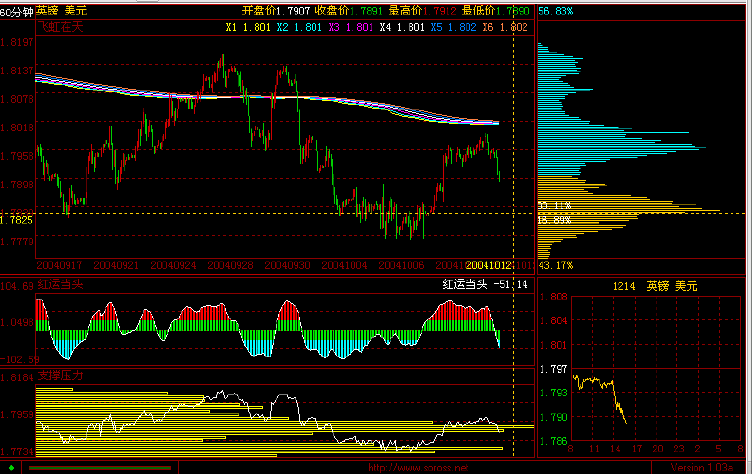This screenshot has height=474, width=752.
Task: Click the 1.8137 price axis label
Action: (x=17, y=71)
